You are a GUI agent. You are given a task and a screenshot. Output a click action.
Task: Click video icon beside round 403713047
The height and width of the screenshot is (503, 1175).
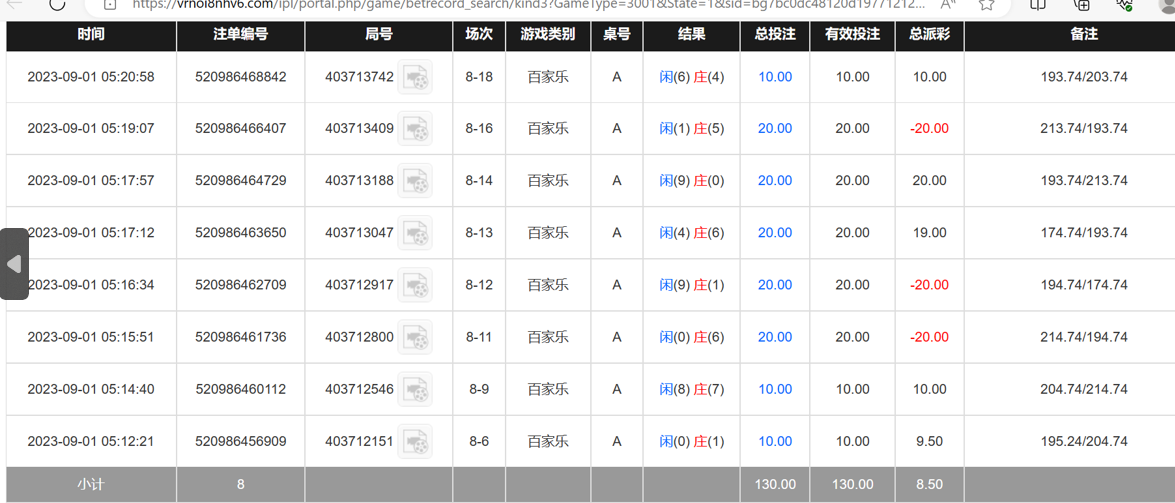pos(415,233)
